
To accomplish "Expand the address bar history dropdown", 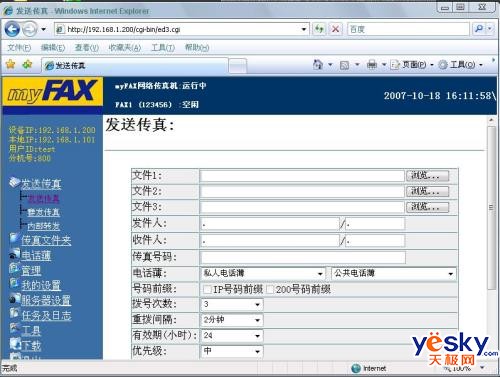I will pos(304,29).
